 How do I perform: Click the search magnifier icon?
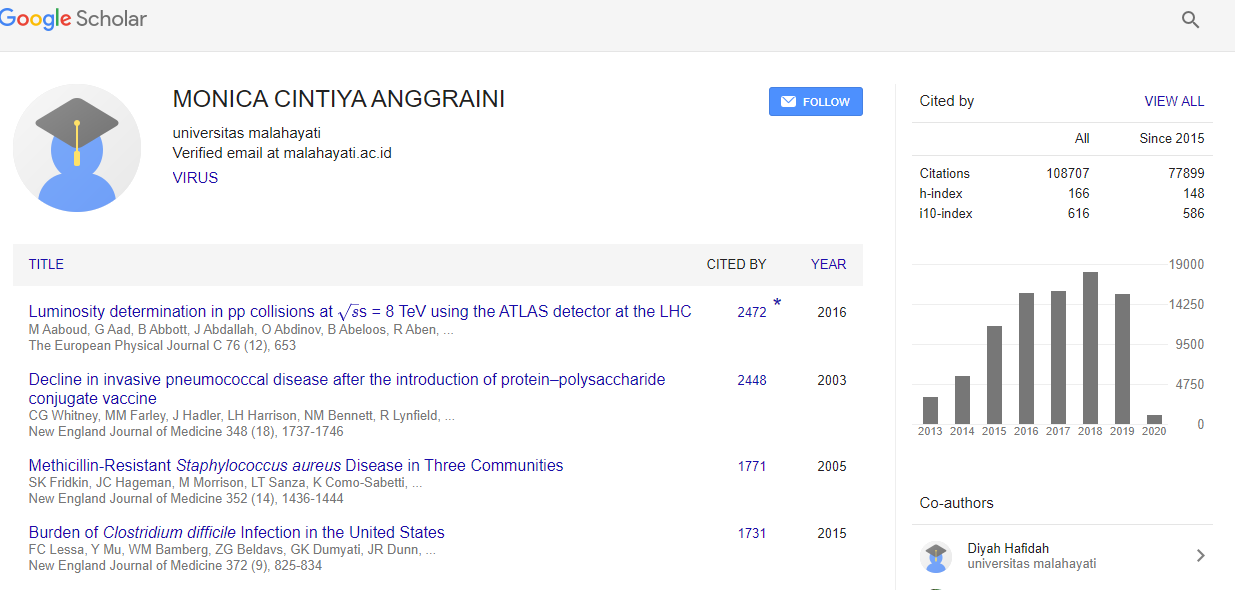[1190, 20]
